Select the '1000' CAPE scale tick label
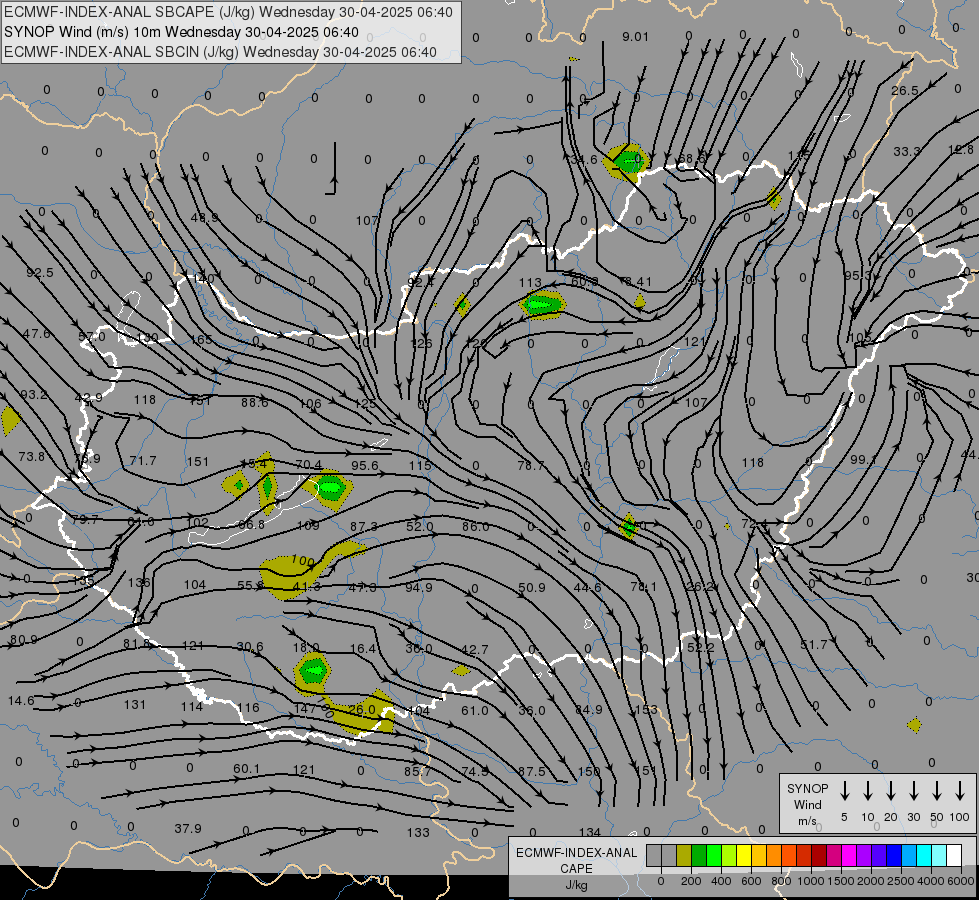979x900 pixels. pos(810,881)
